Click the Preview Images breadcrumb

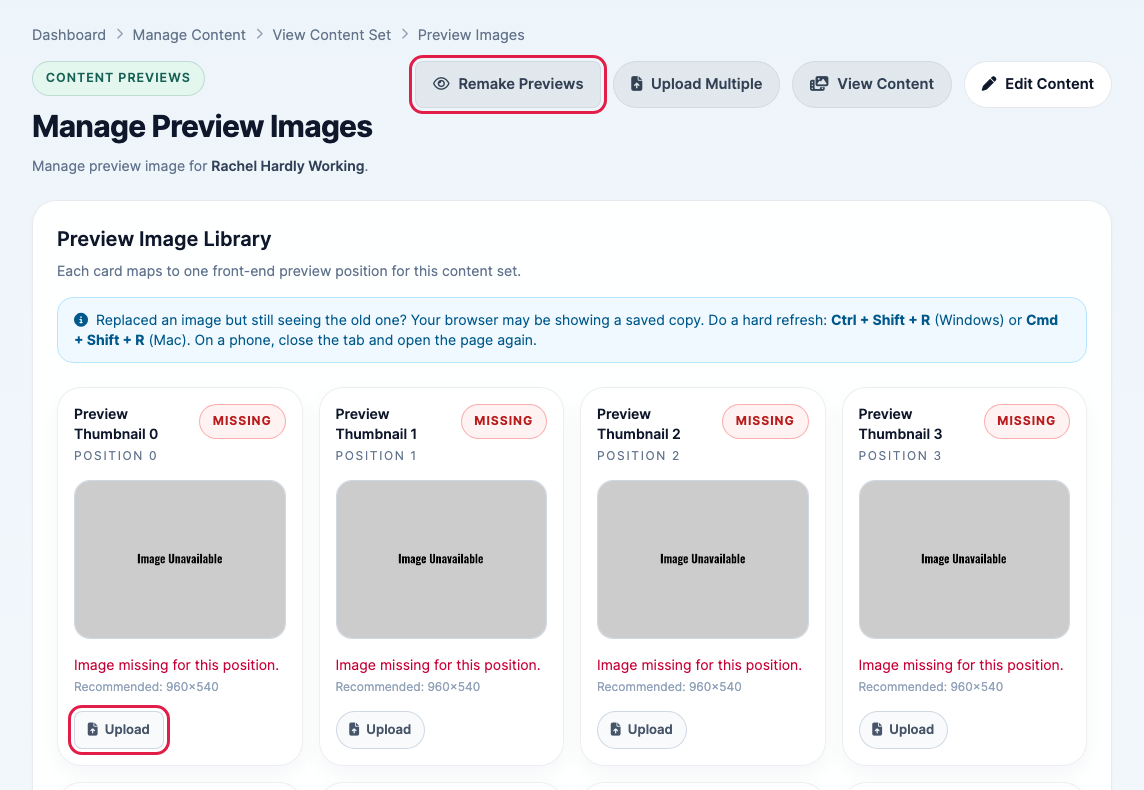tap(471, 35)
